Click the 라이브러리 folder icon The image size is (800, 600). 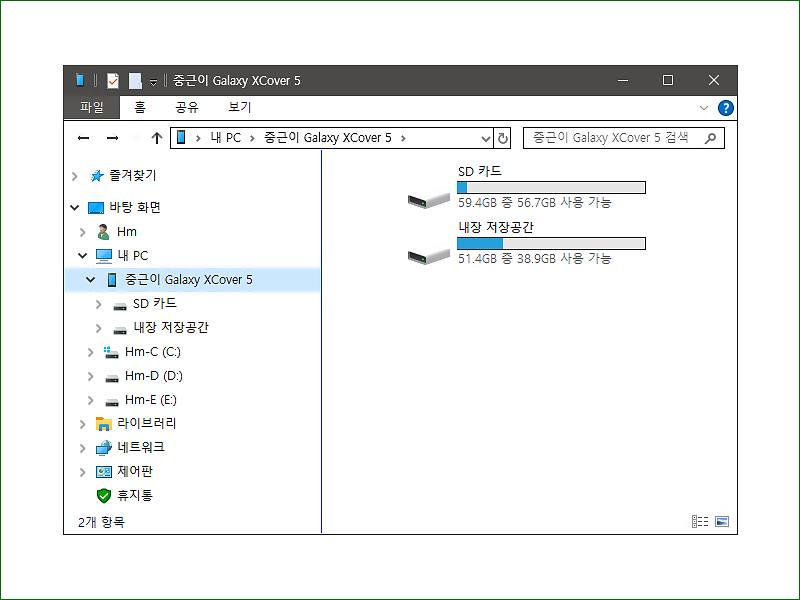click(x=104, y=423)
